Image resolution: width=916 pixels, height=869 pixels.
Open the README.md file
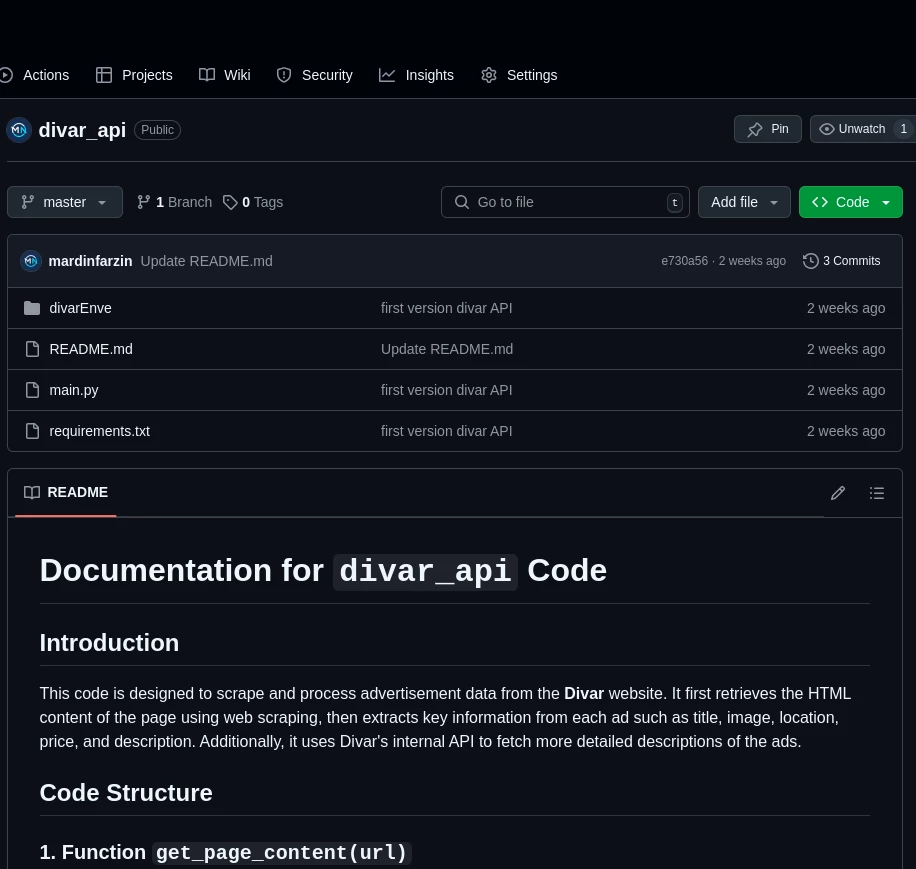pos(91,349)
